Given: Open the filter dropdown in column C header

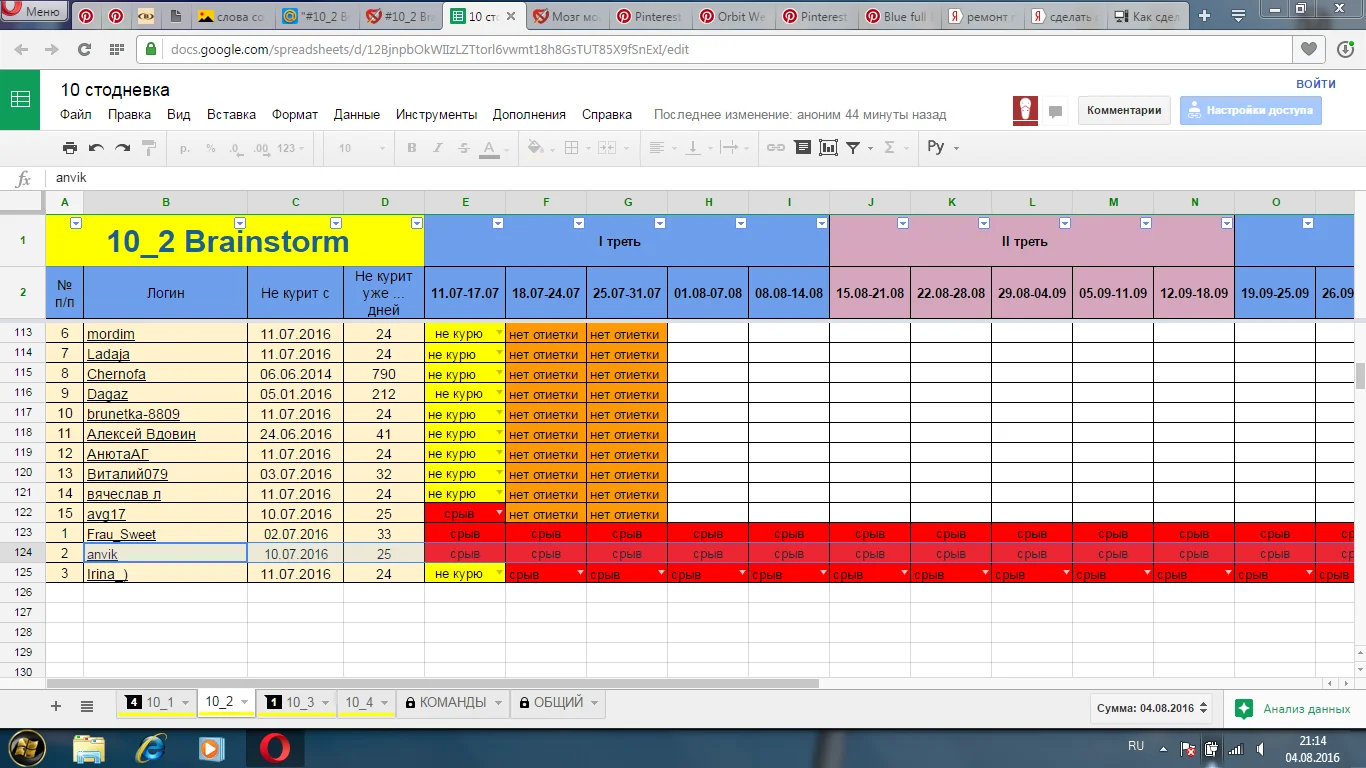Looking at the screenshot, I should click(x=336, y=223).
